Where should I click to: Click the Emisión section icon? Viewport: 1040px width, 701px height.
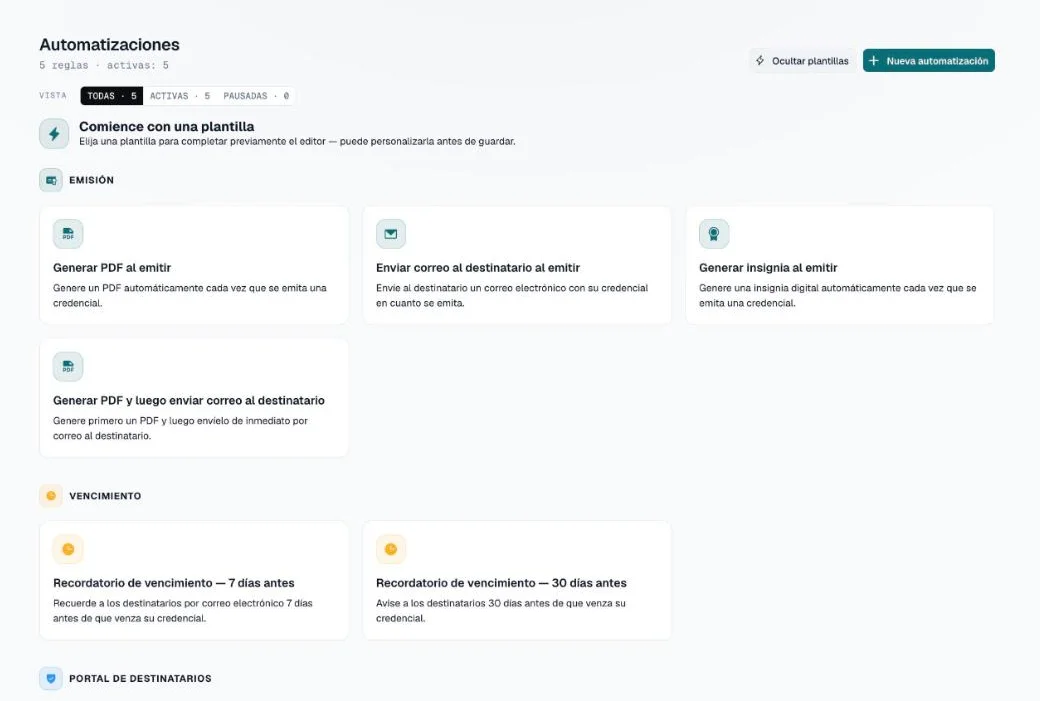51,180
